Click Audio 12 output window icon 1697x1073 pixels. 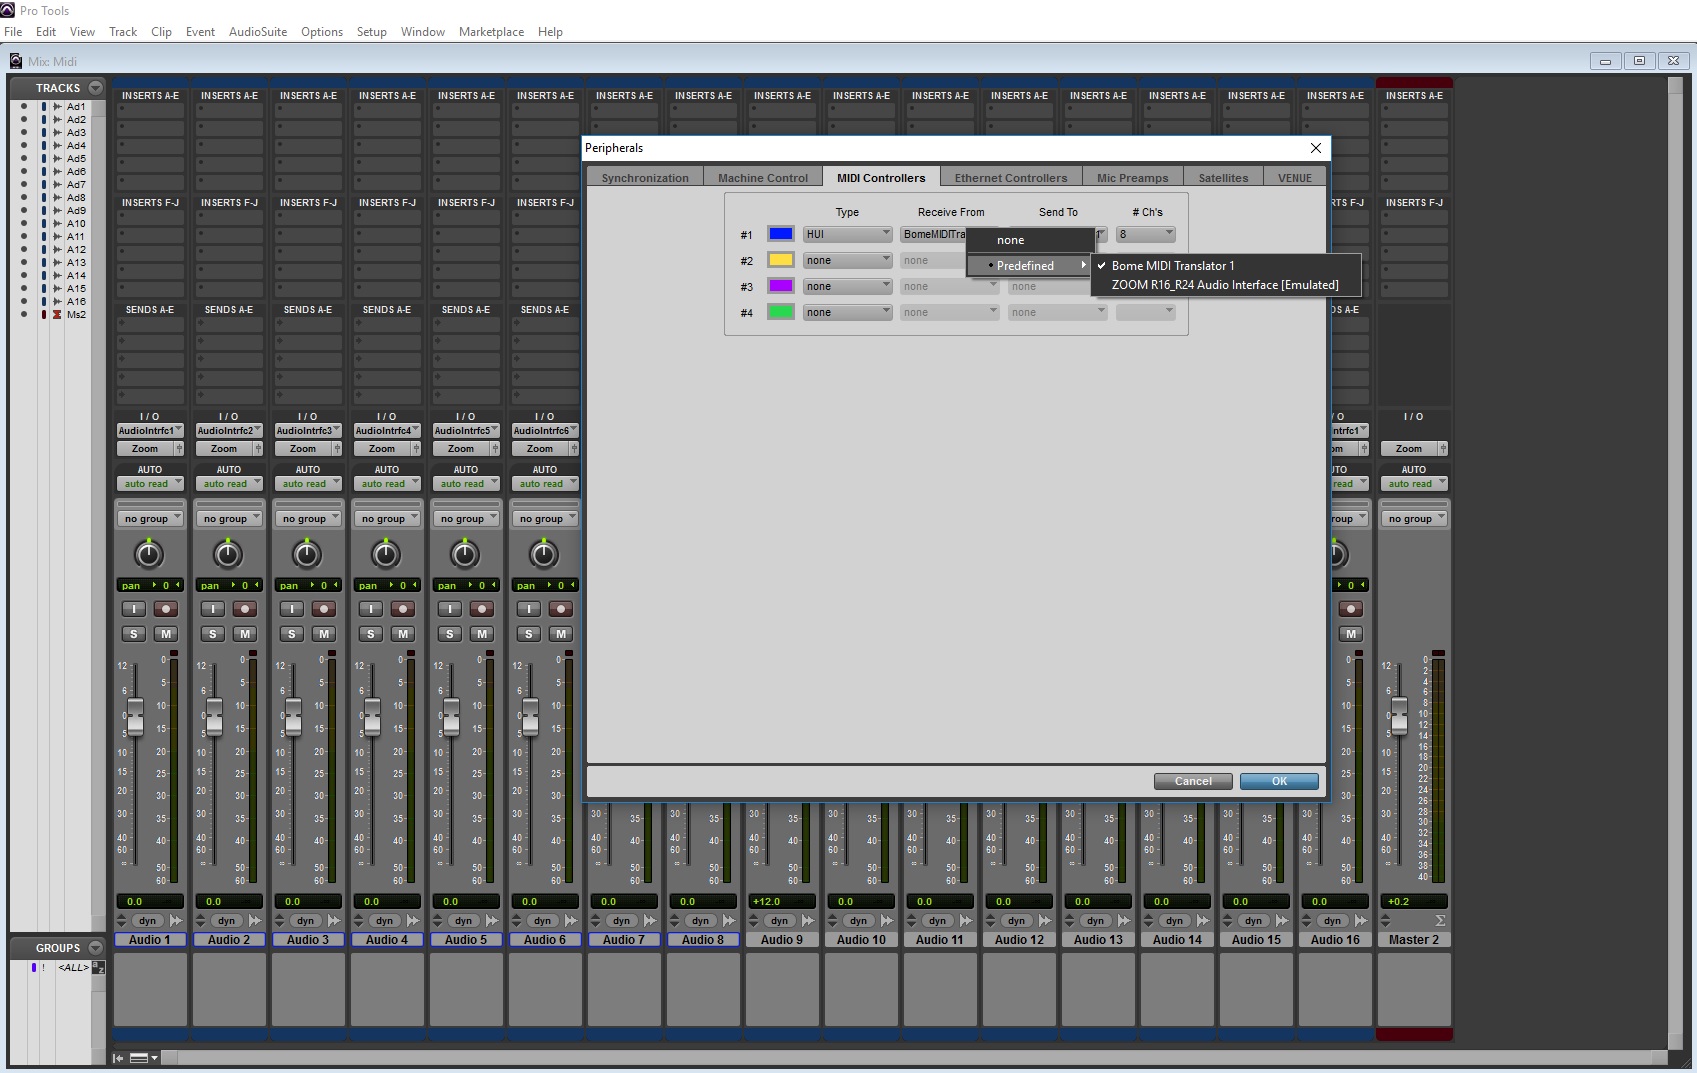point(1046,921)
